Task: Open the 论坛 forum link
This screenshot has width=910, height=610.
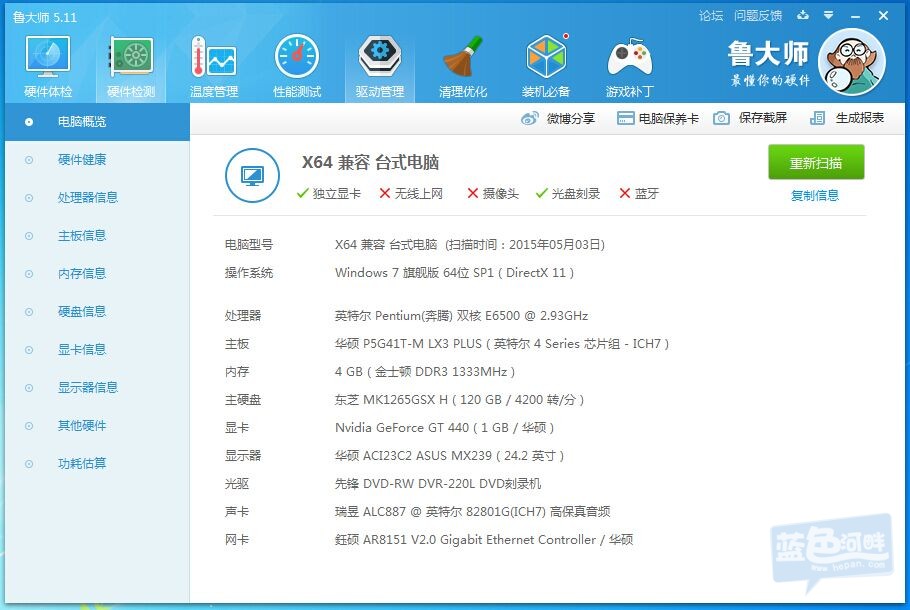Action: click(x=711, y=16)
